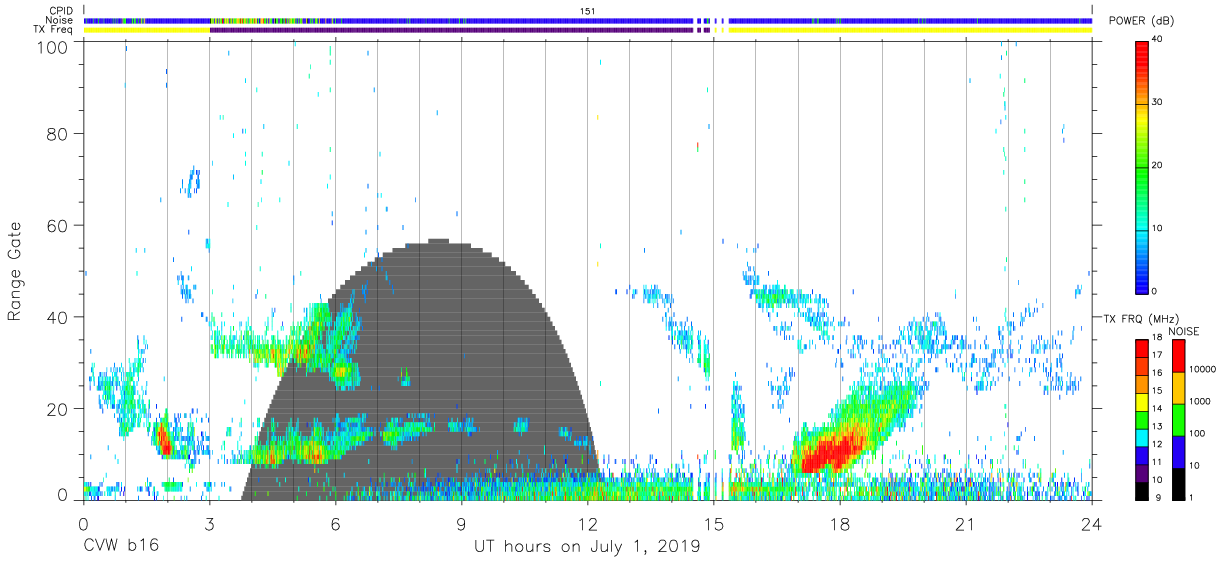Click the 12 tick on UT hours axis
This screenshot has width=1228, height=567.
(587, 523)
